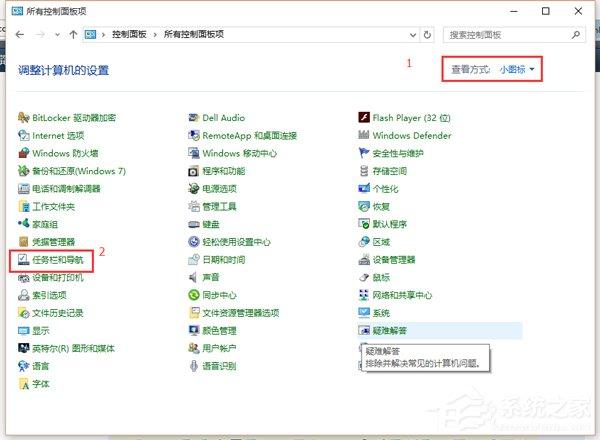The image size is (600, 440).
Task: Click the 英特尔(R) 图形和媒体 icon
Action: point(23,348)
